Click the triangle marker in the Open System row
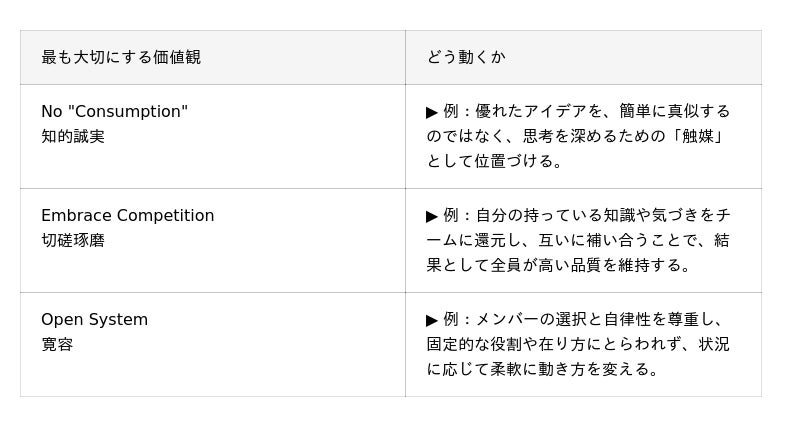The height and width of the screenshot is (427, 800). [432, 320]
